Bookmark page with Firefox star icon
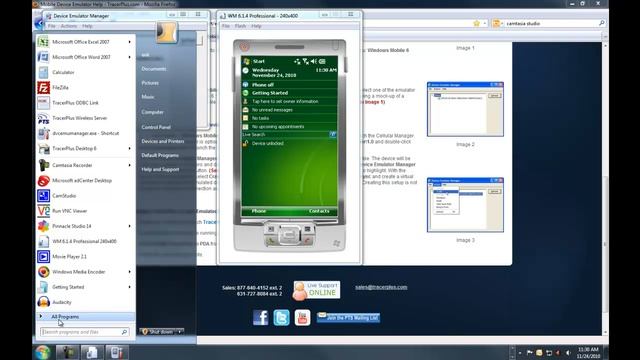Image resolution: width=640 pixels, height=360 pixels. coord(476,23)
